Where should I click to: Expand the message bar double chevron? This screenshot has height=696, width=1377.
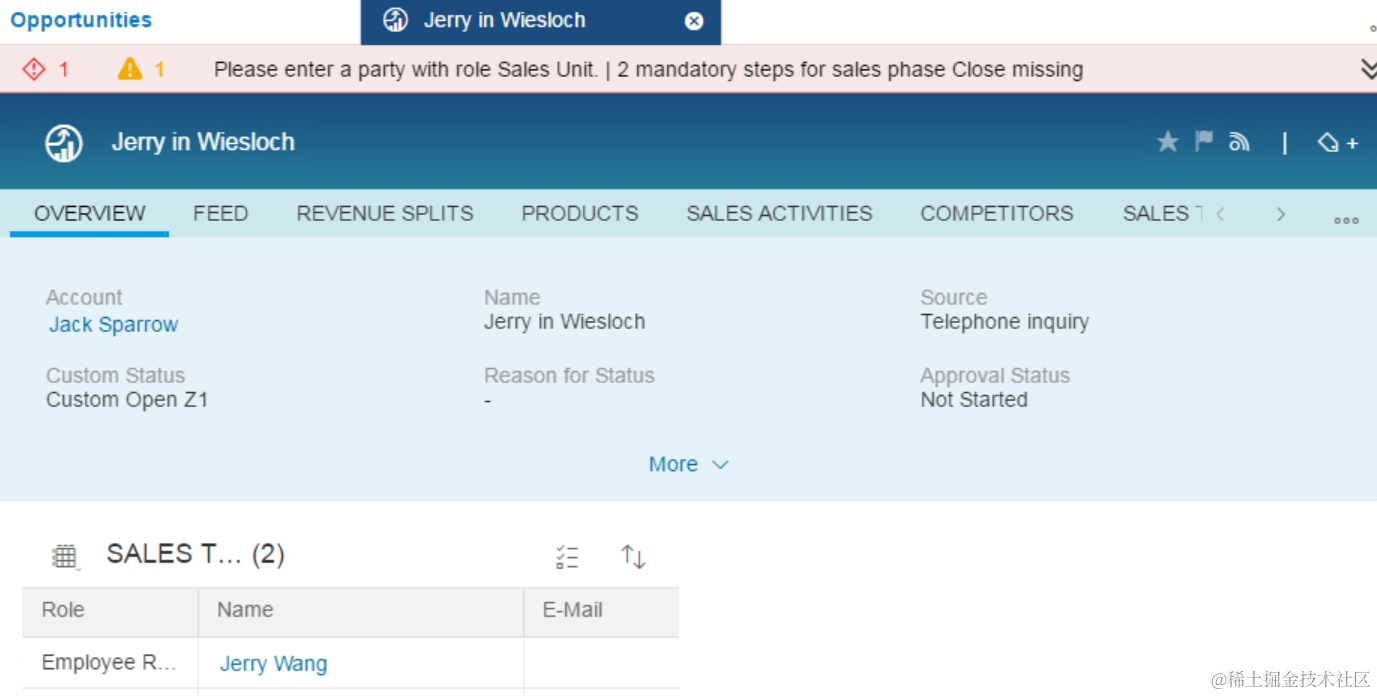1369,69
